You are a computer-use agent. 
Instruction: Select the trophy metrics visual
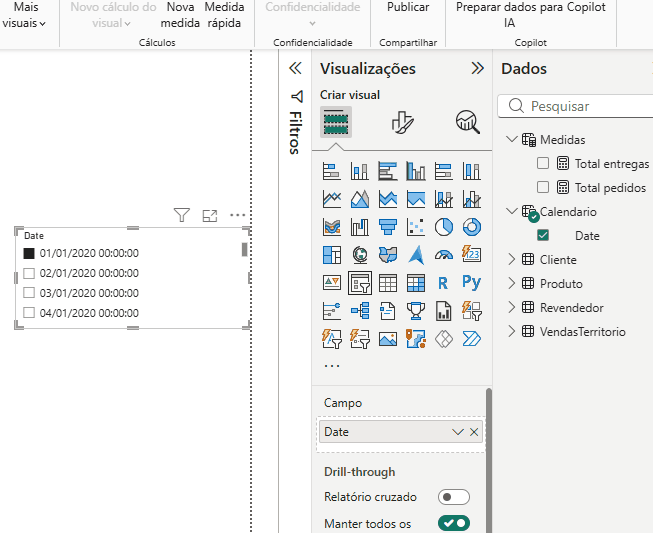pos(416,311)
